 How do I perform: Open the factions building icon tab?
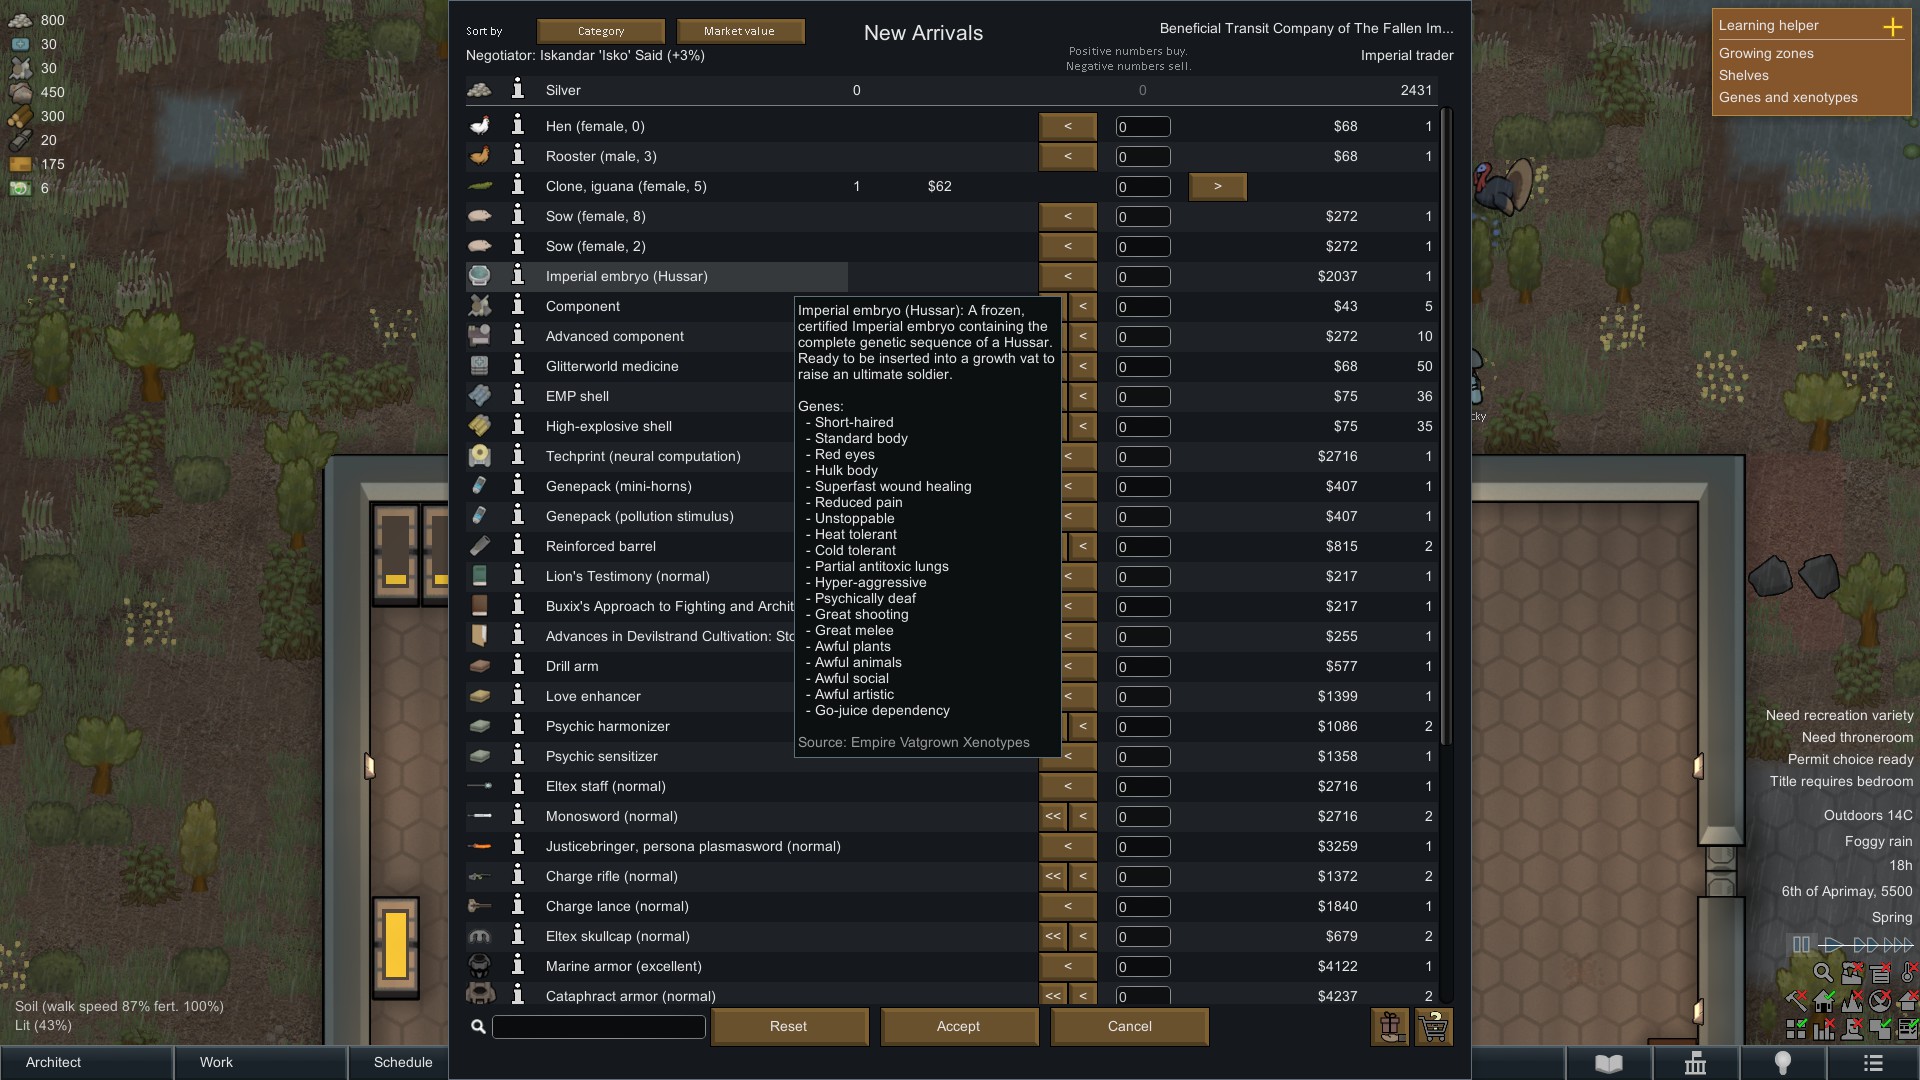point(1696,1063)
